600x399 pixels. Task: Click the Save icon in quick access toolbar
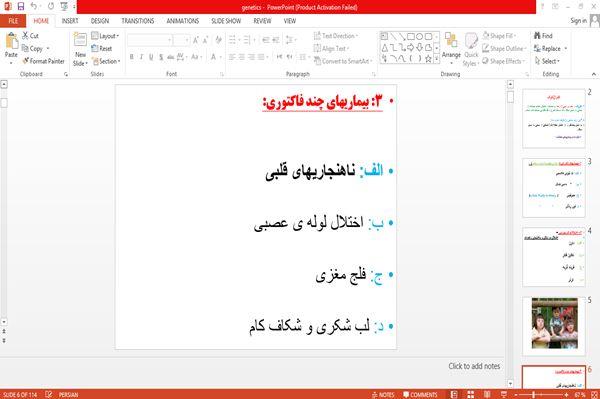[x=21, y=6]
